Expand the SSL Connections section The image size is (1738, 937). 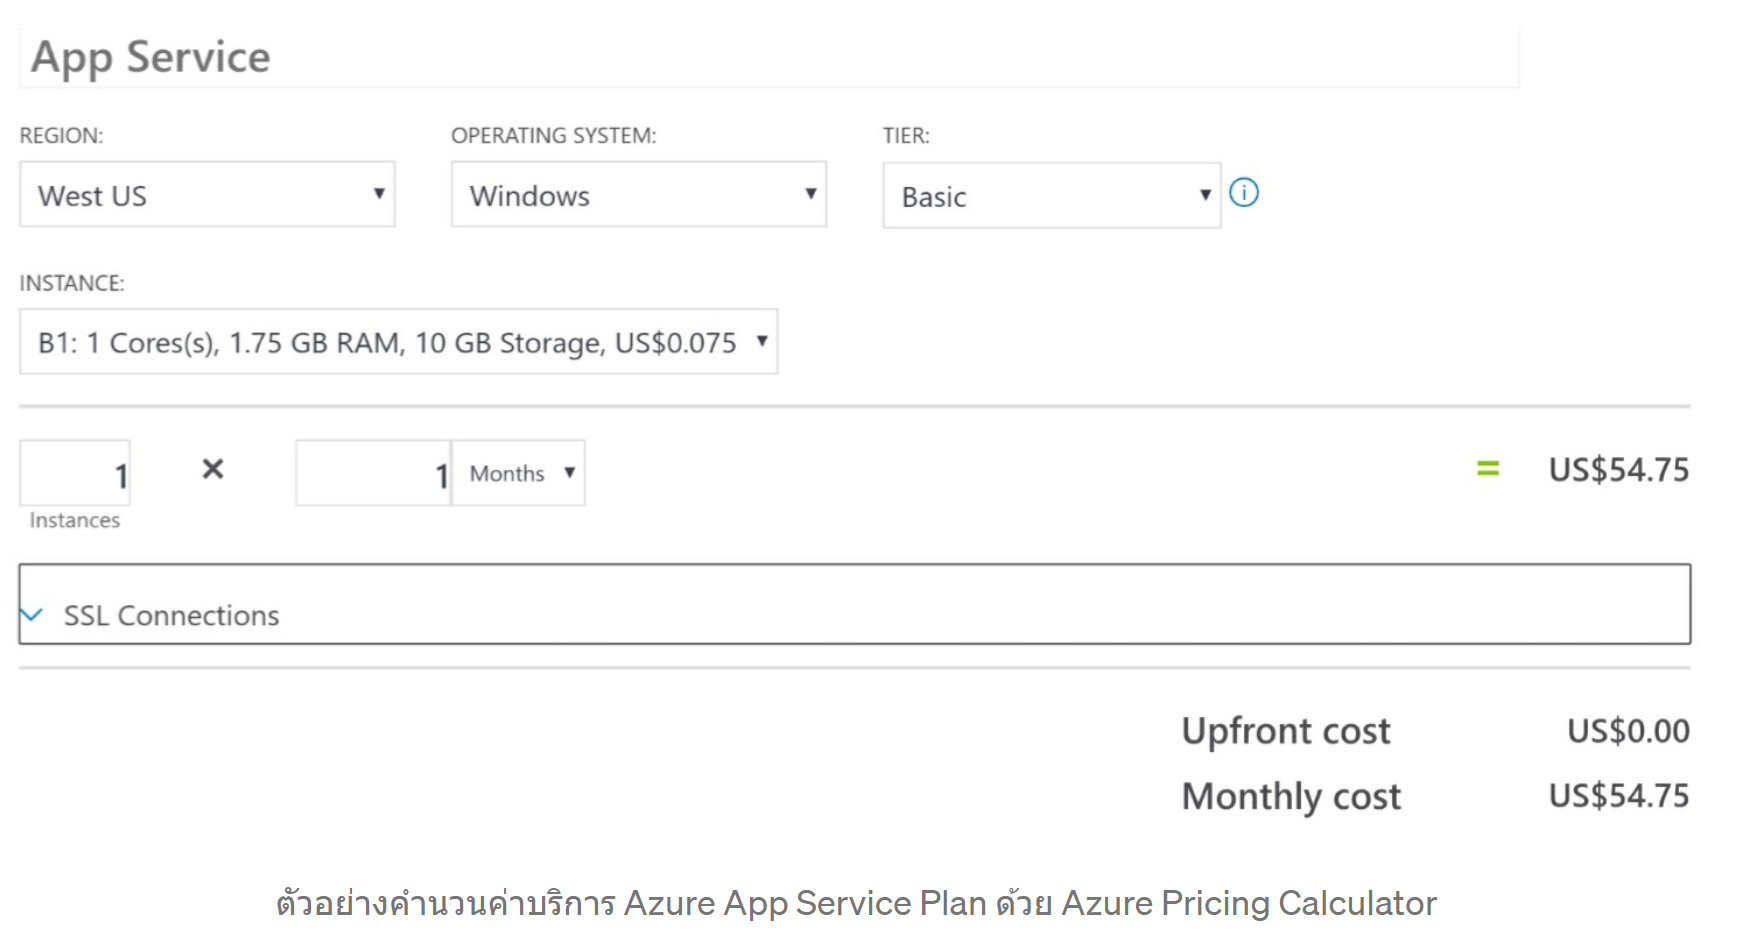click(855, 605)
